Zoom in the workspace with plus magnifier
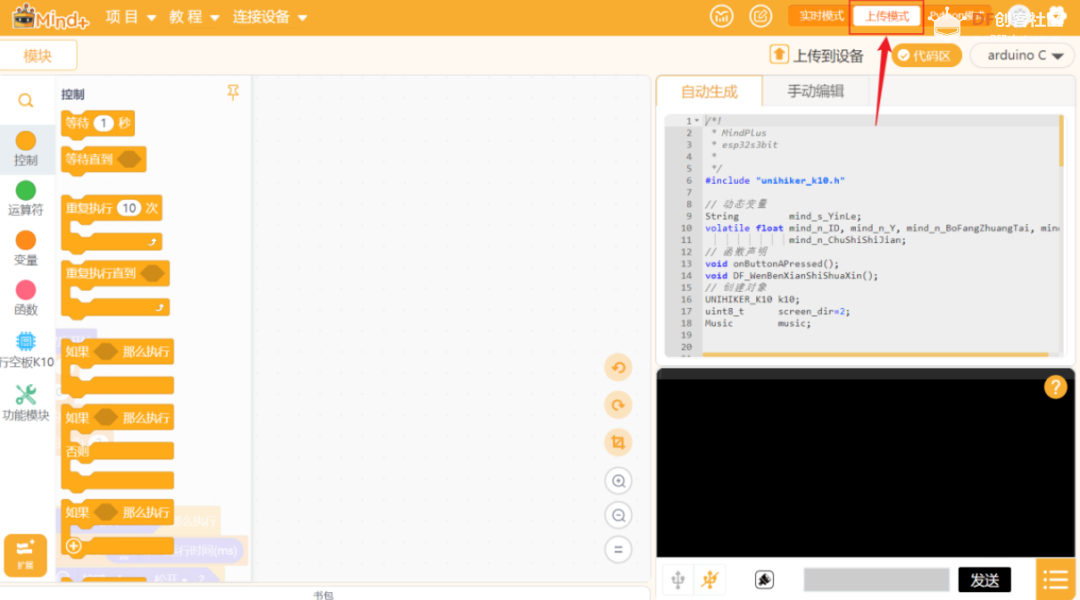 (x=618, y=481)
